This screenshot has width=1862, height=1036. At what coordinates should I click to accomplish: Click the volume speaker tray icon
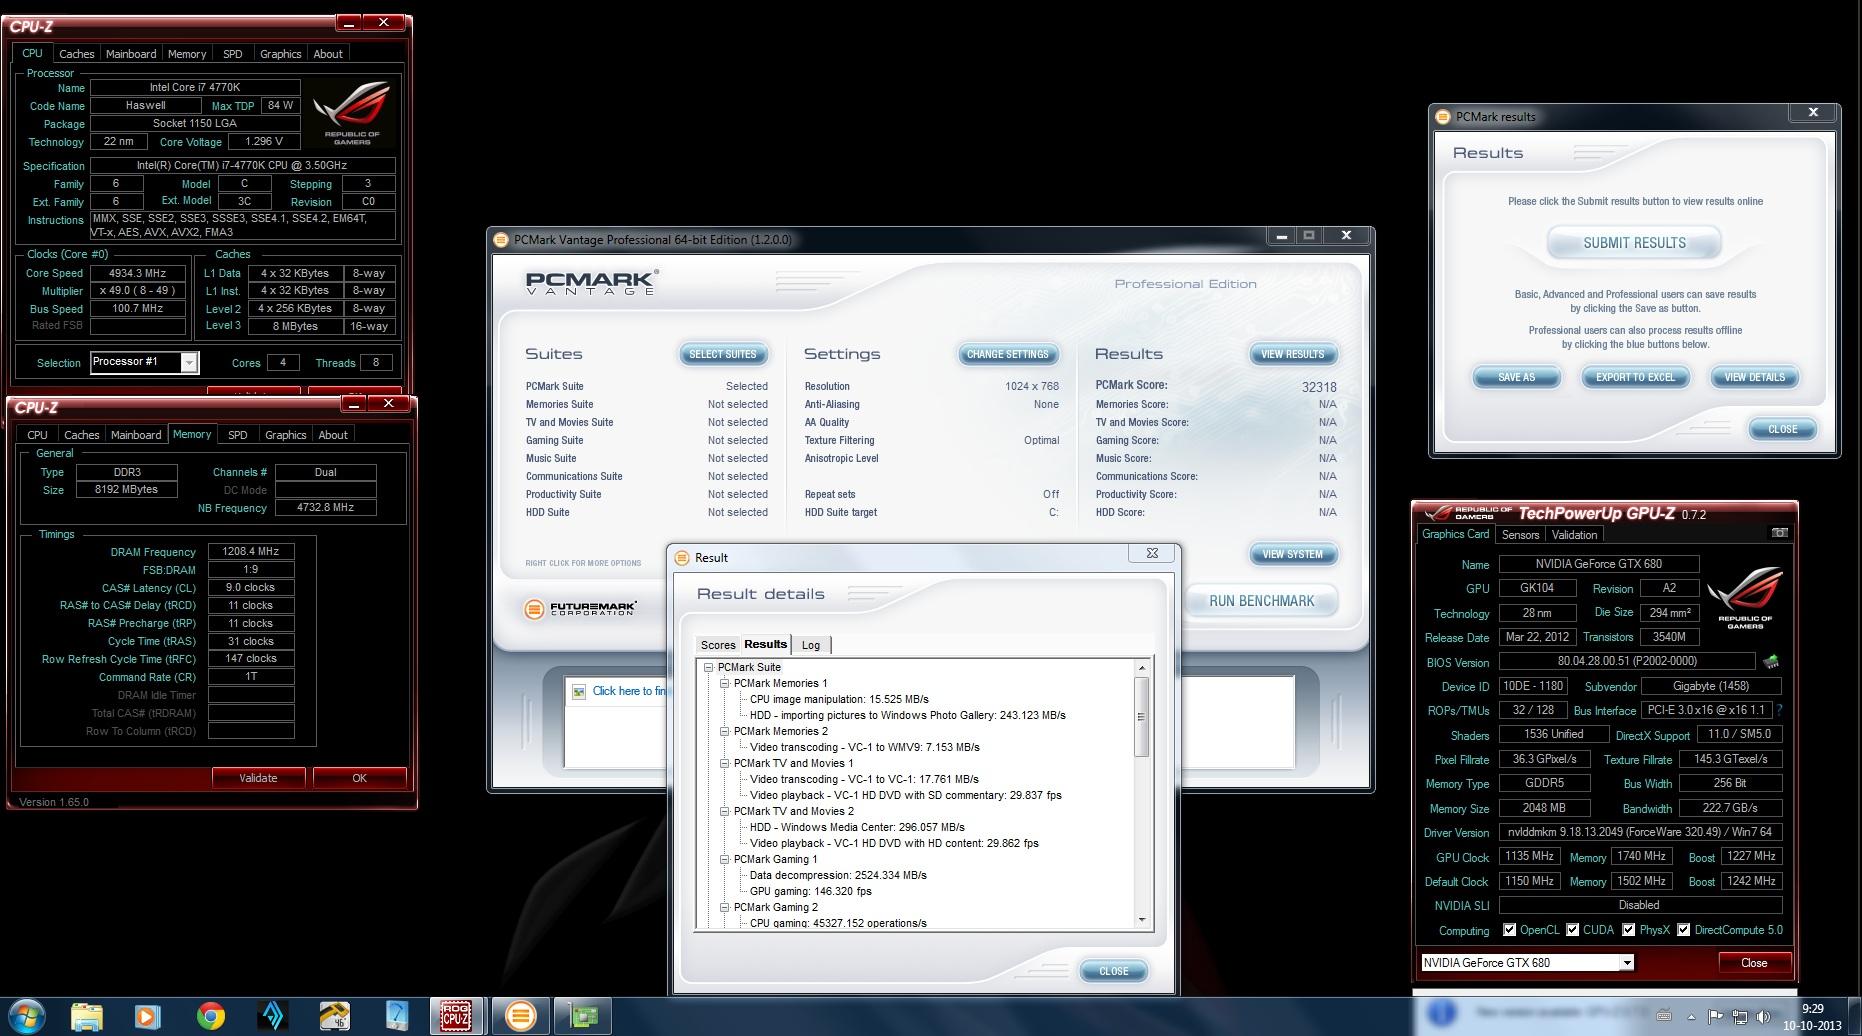(x=1762, y=1017)
